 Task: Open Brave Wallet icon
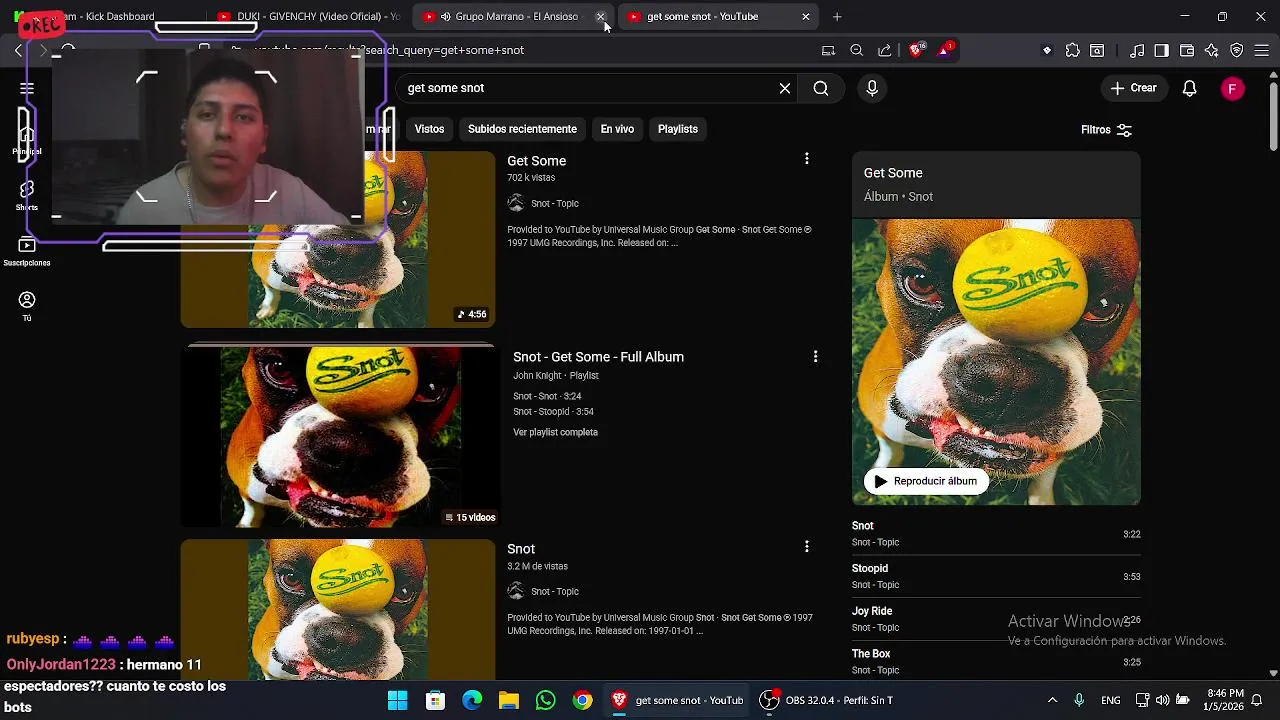[x=1187, y=50]
